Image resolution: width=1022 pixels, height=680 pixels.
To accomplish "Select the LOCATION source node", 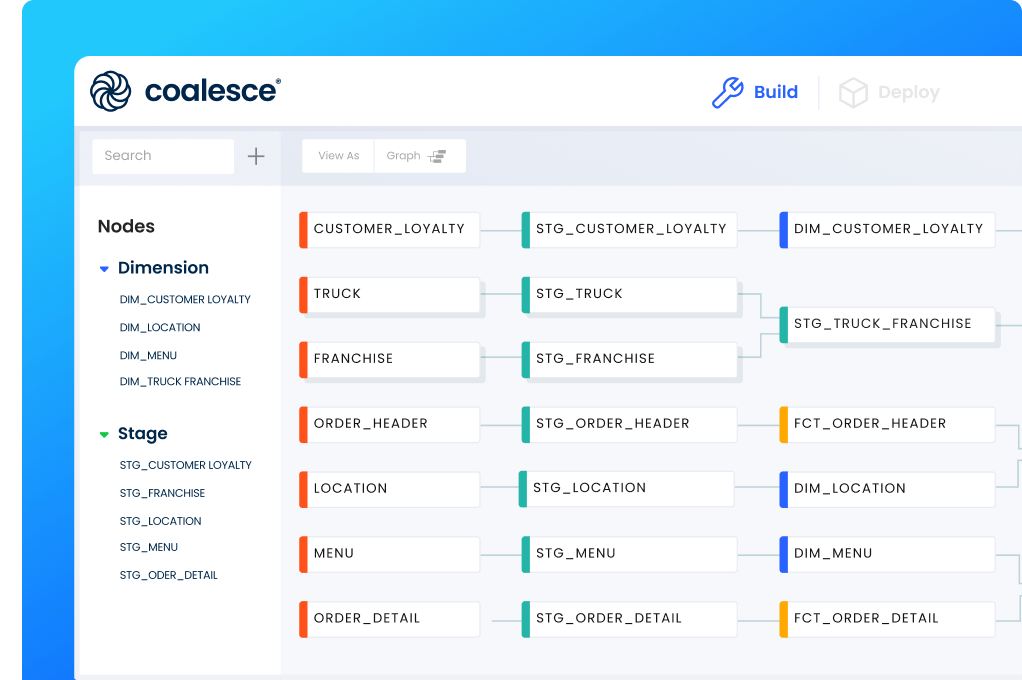I will [x=389, y=489].
